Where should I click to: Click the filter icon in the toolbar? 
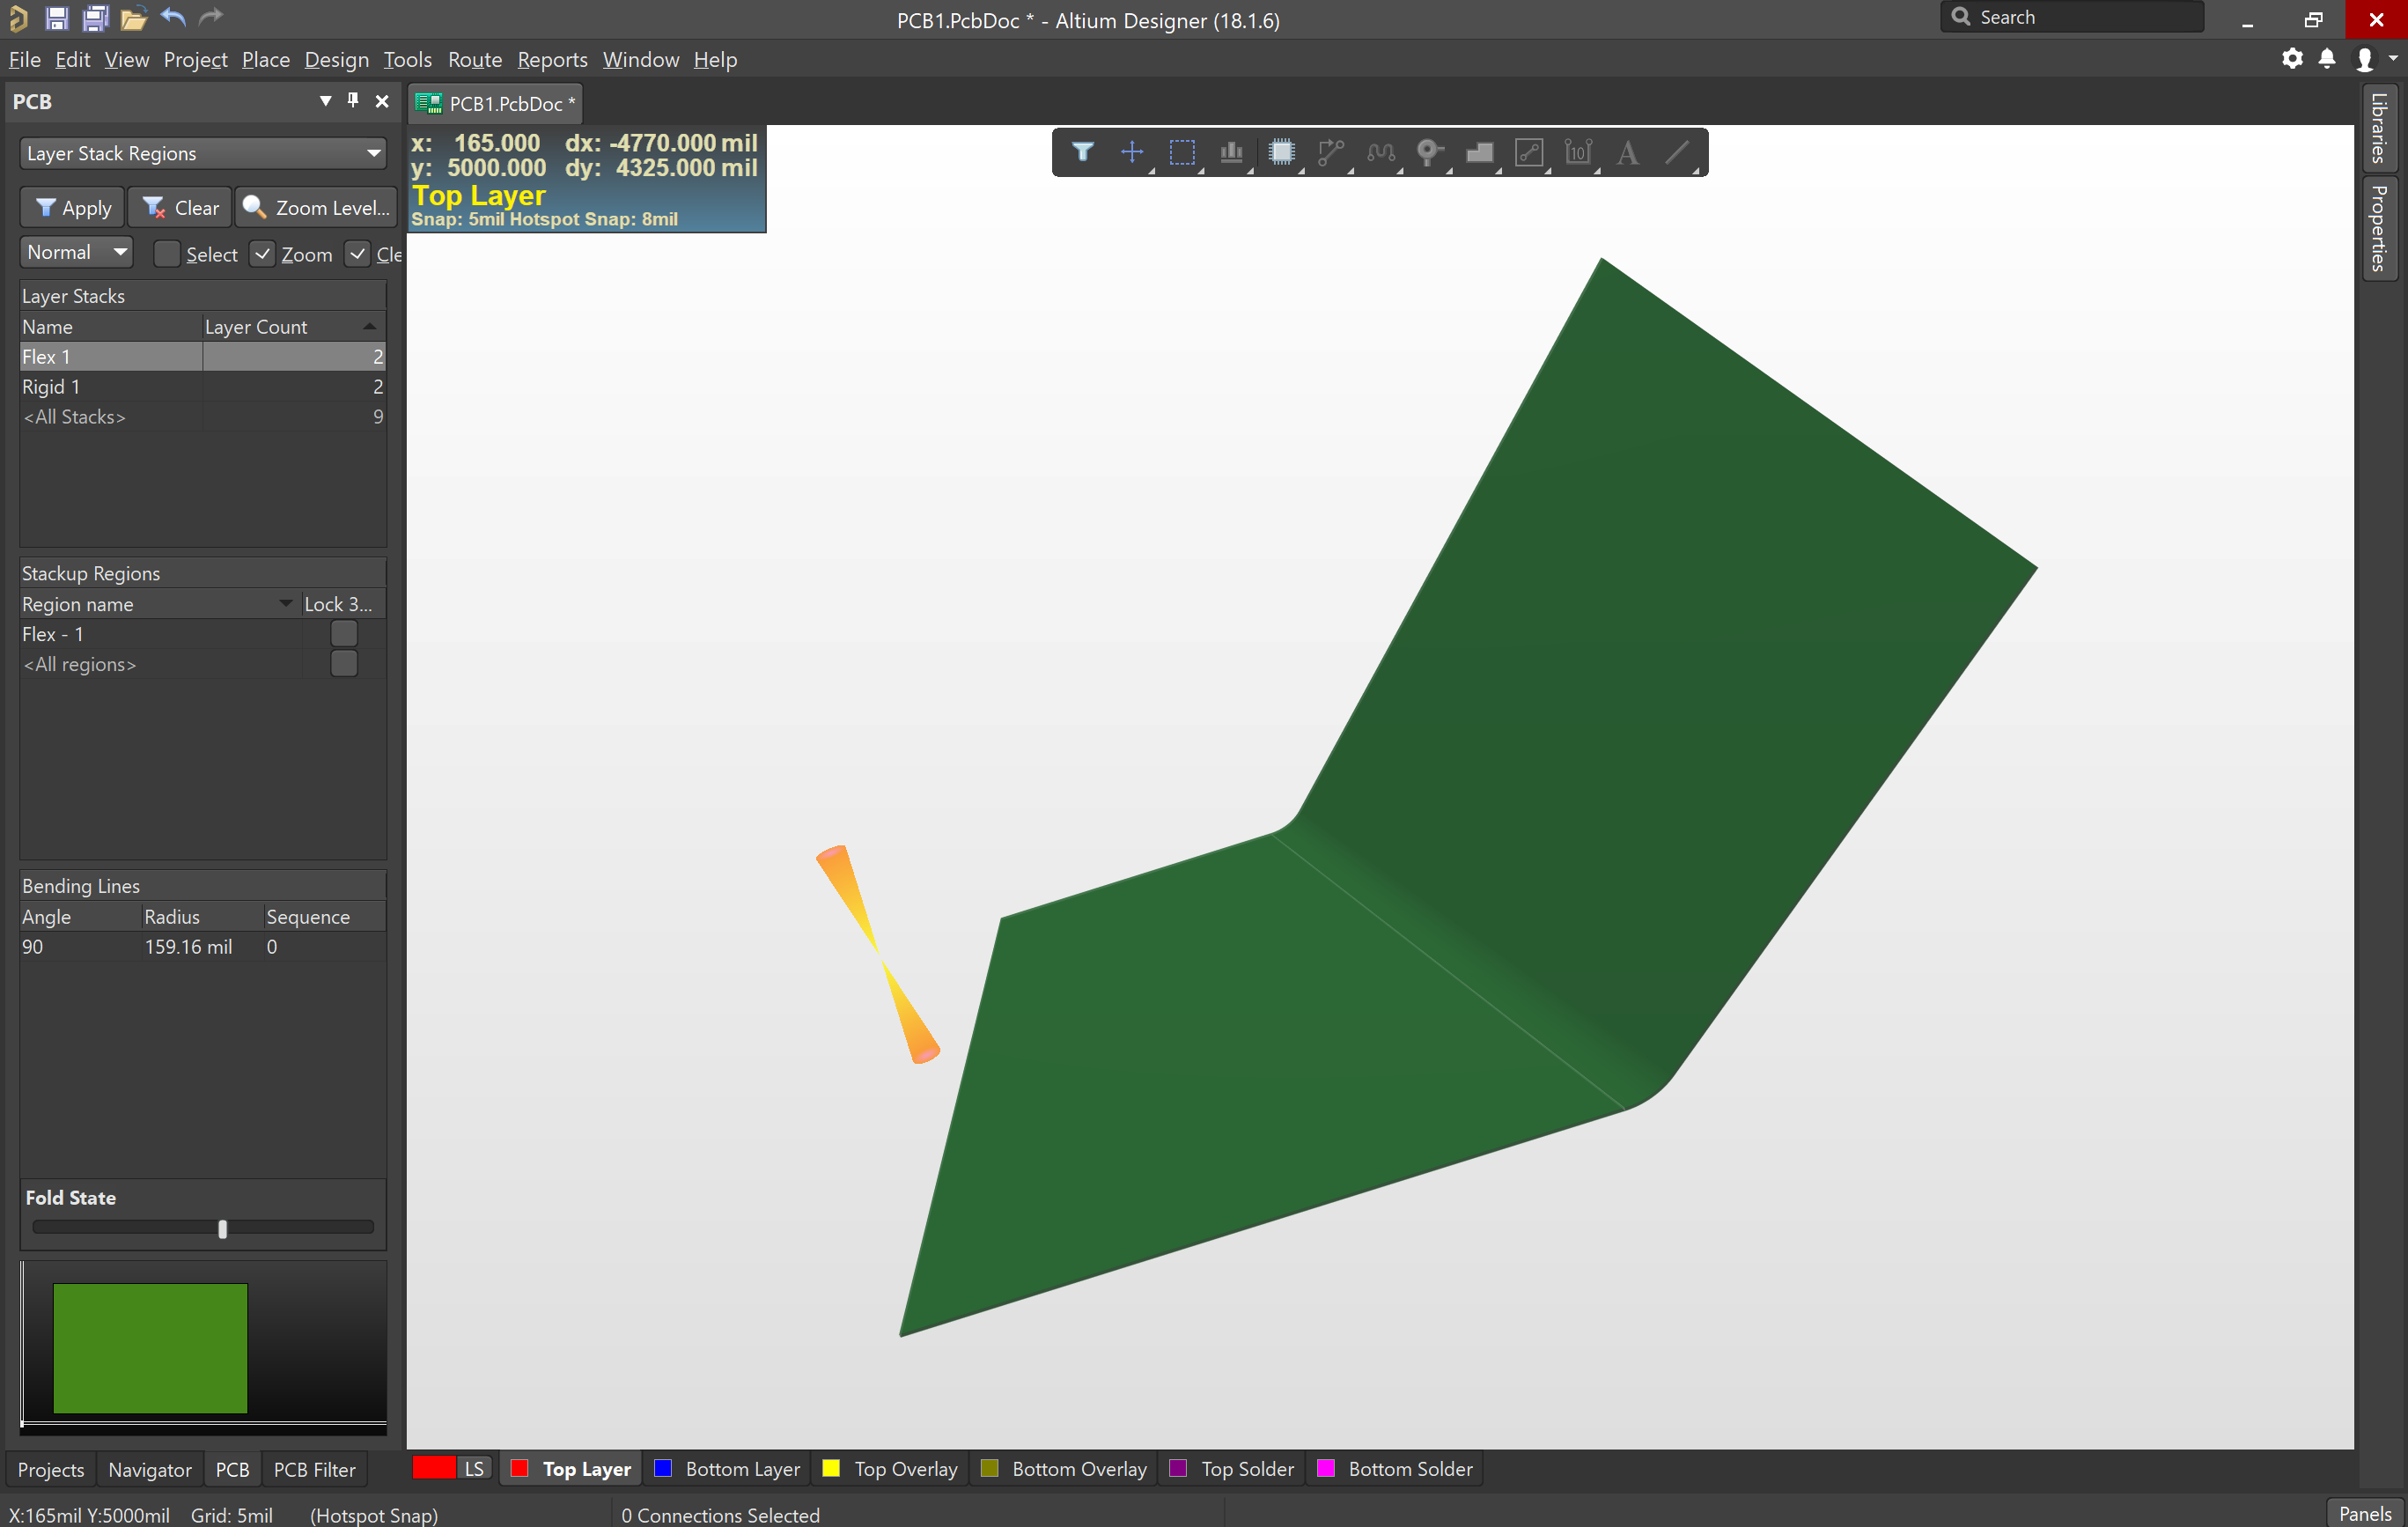(1083, 152)
